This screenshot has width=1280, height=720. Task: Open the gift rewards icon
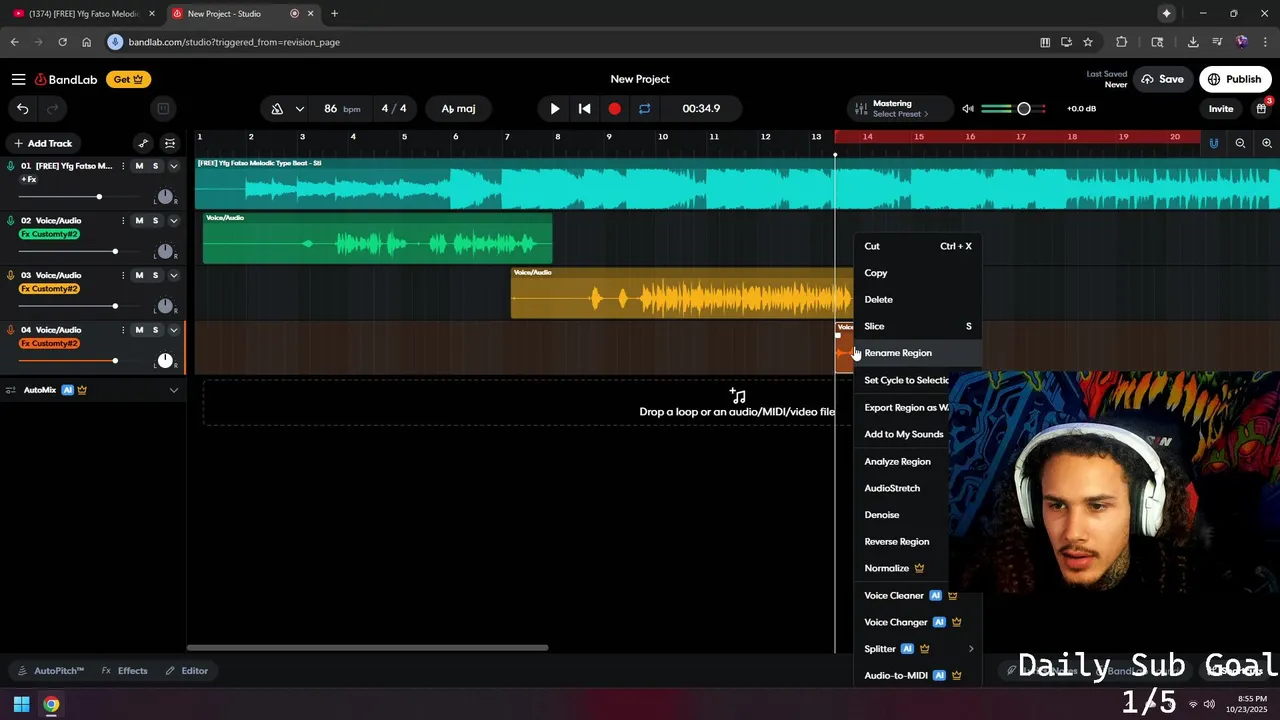1262,108
